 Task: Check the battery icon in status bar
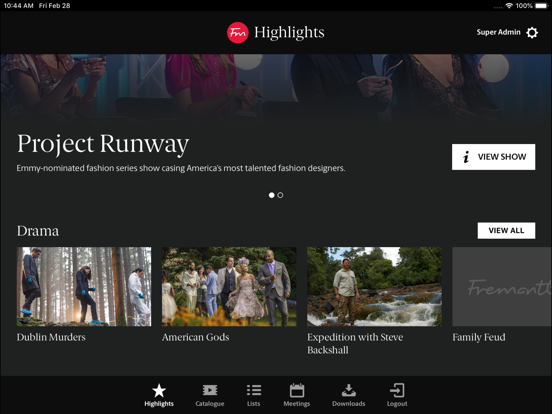point(541,6)
